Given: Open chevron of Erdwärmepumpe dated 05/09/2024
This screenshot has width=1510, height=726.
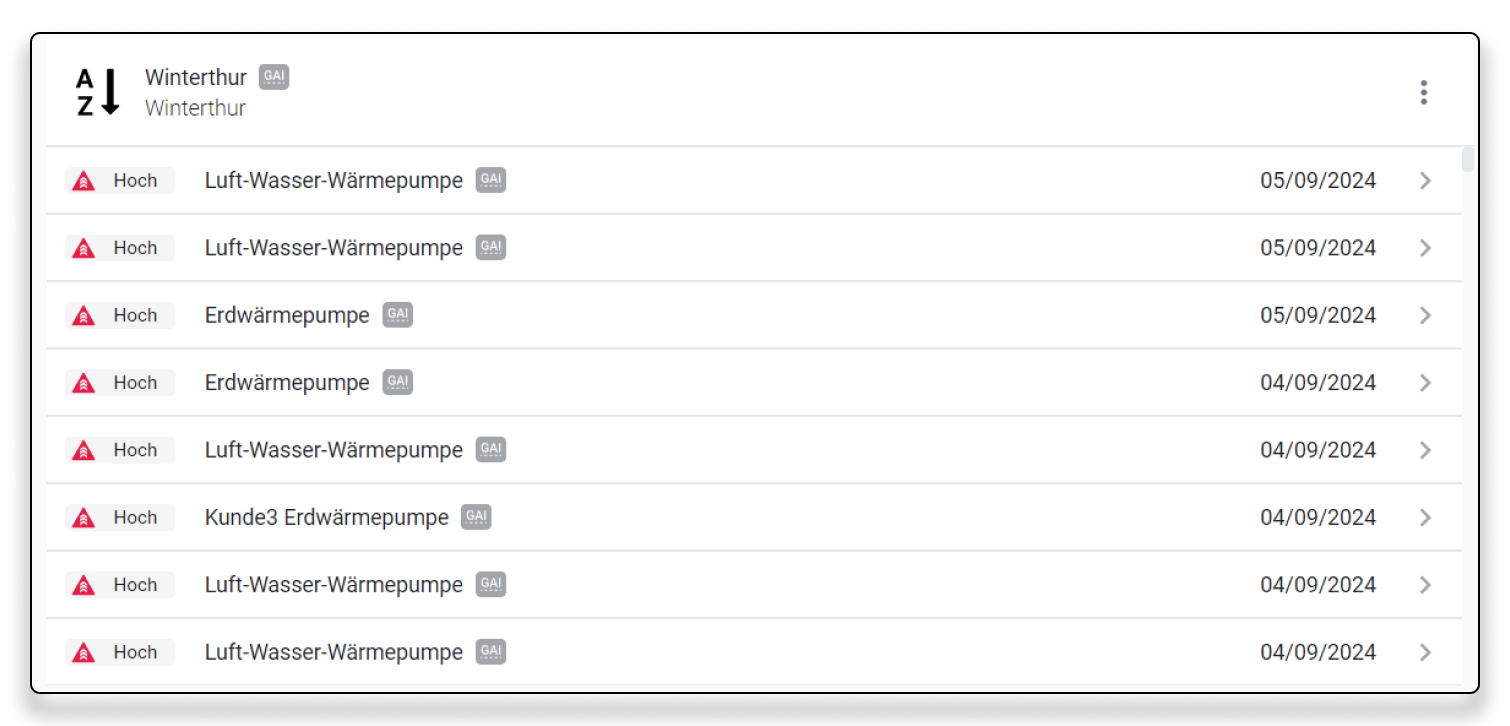Looking at the screenshot, I should [1425, 315].
